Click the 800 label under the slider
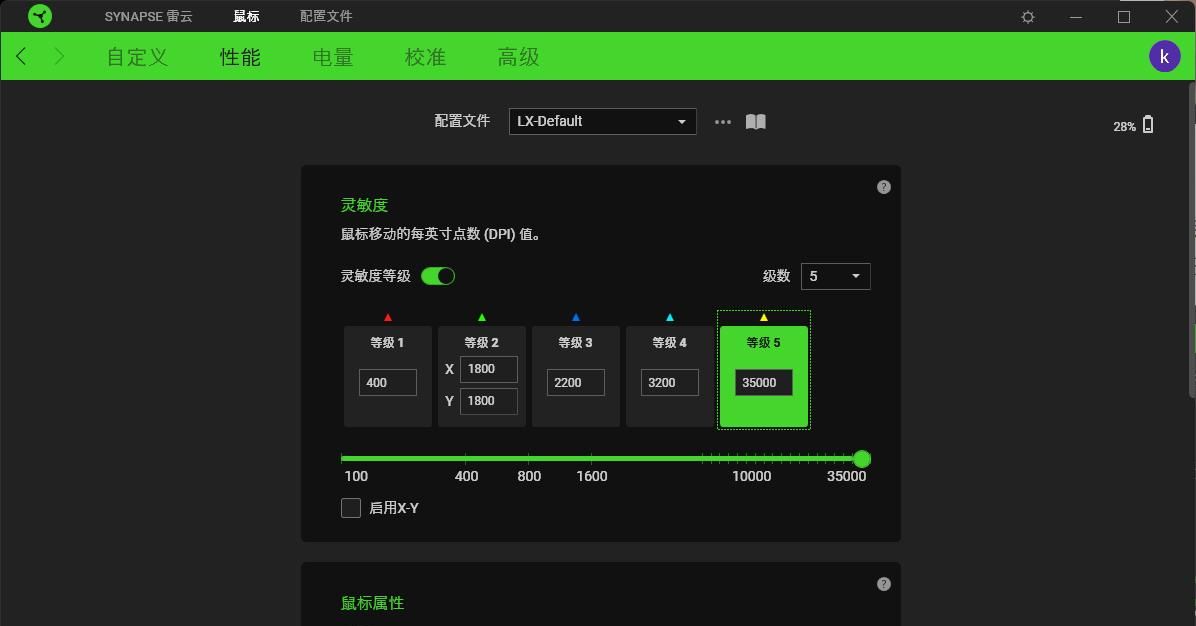The image size is (1196, 626). coord(529,477)
